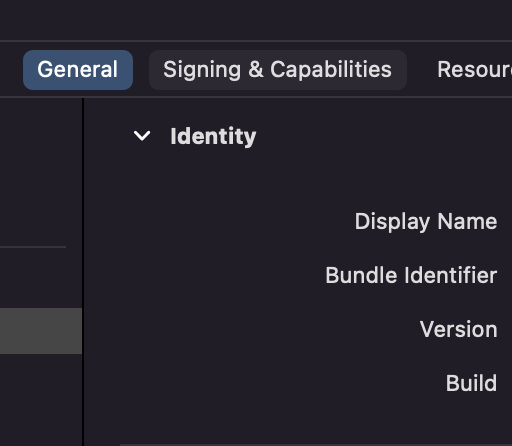Click empty sidebar area between separator and highlighted row
This screenshot has width=512, height=446.
click(41, 278)
